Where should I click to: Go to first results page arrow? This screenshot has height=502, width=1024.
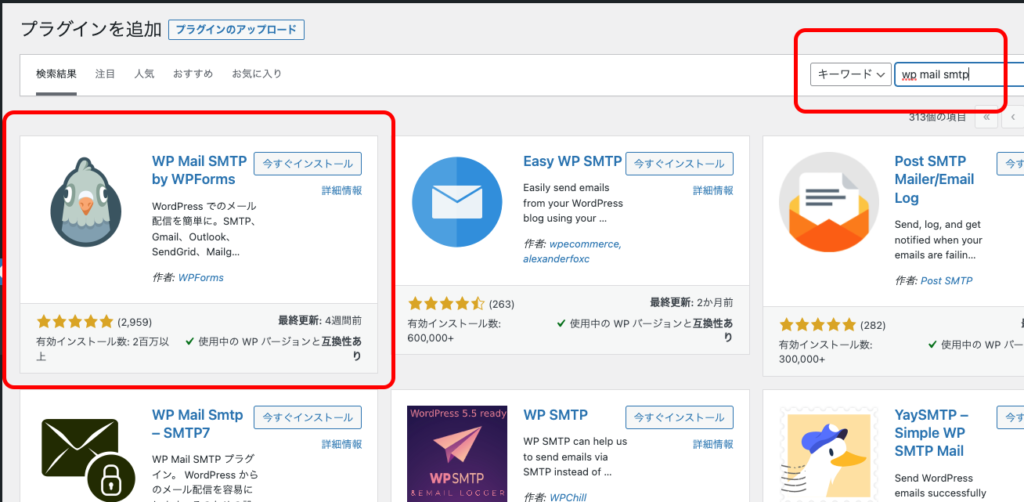987,117
